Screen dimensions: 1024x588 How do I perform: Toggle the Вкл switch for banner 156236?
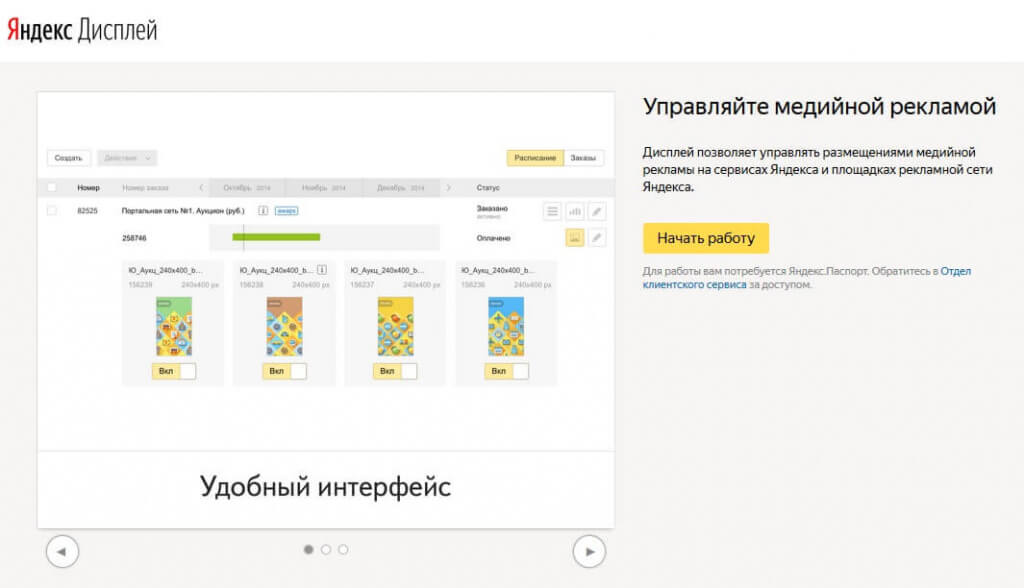pyautogui.click(x=507, y=371)
